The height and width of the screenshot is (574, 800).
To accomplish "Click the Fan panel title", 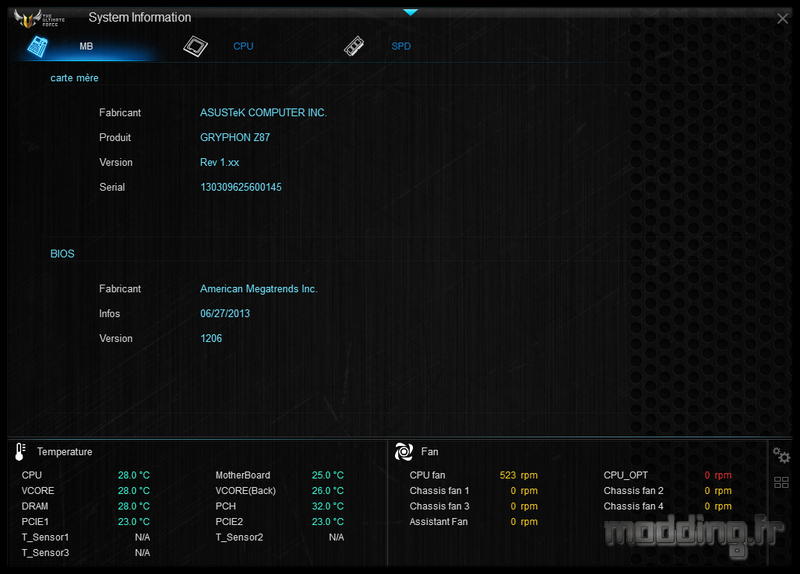I will (x=430, y=452).
